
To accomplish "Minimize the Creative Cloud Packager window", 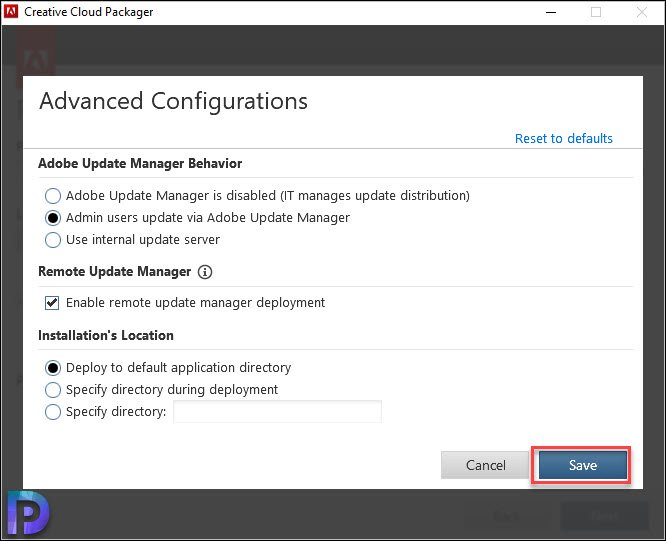I will click(x=551, y=12).
